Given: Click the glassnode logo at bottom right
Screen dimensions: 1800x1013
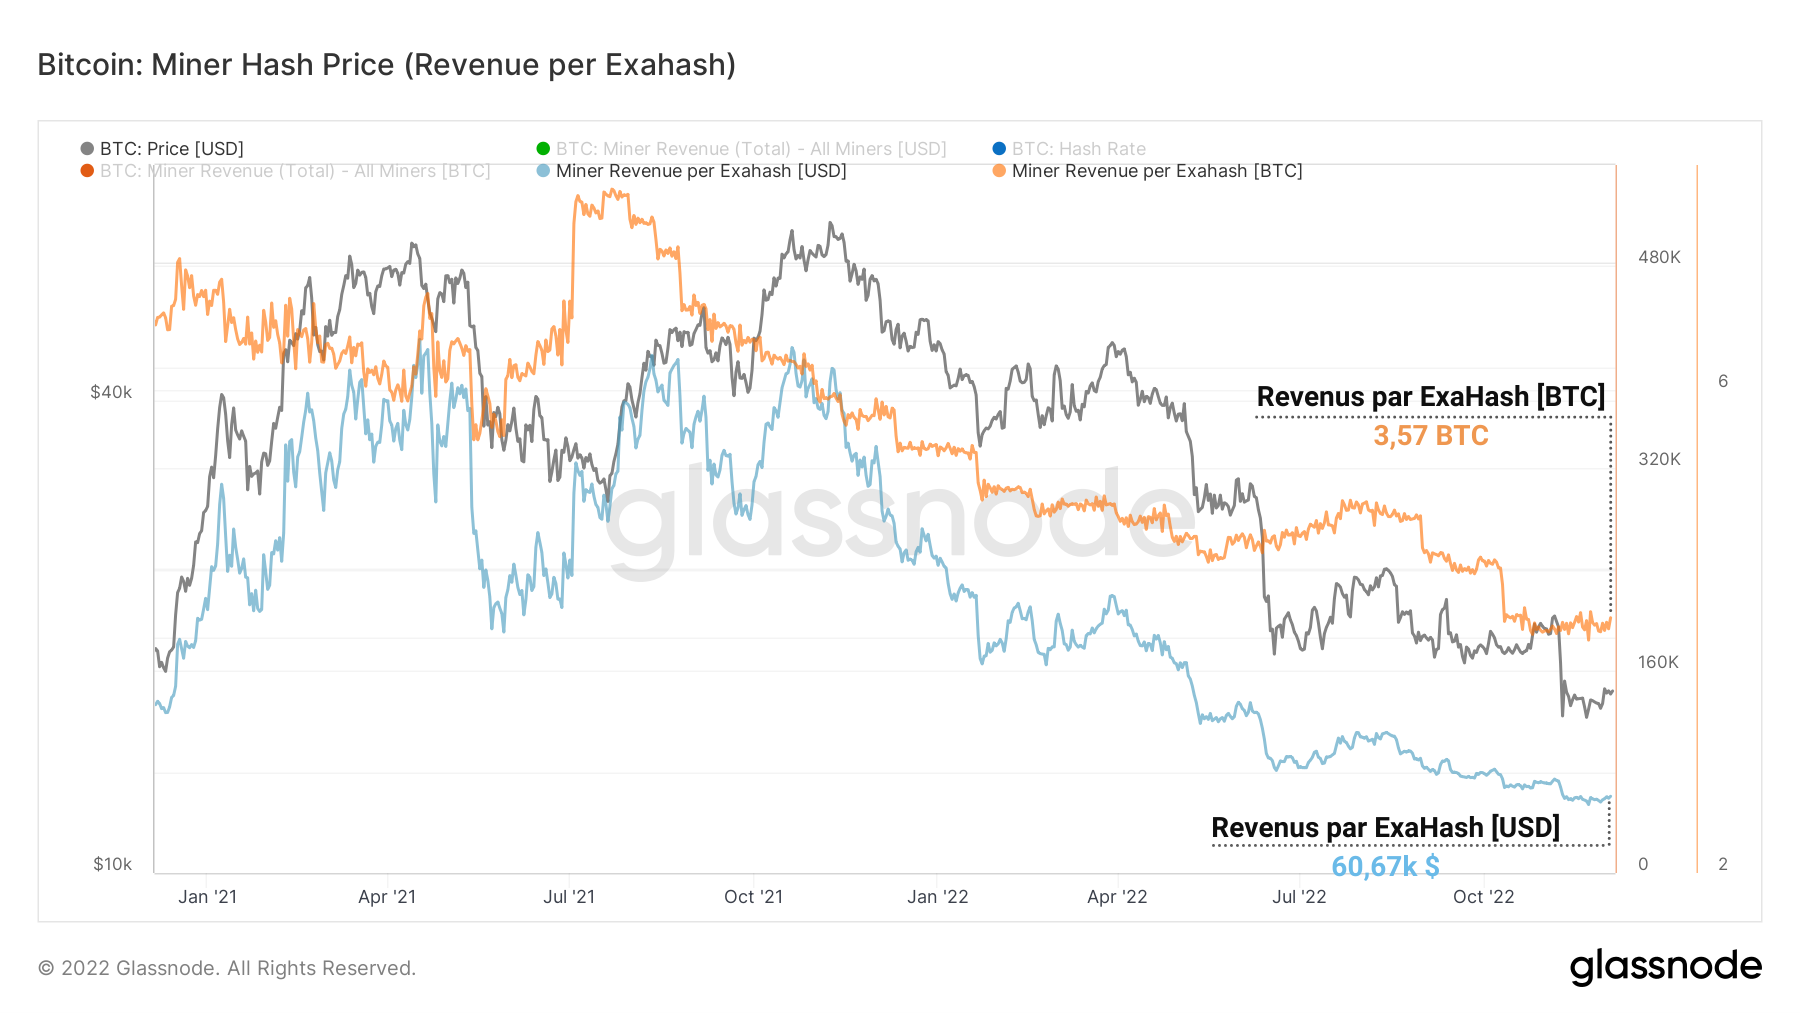Looking at the screenshot, I should (x=1665, y=967).
